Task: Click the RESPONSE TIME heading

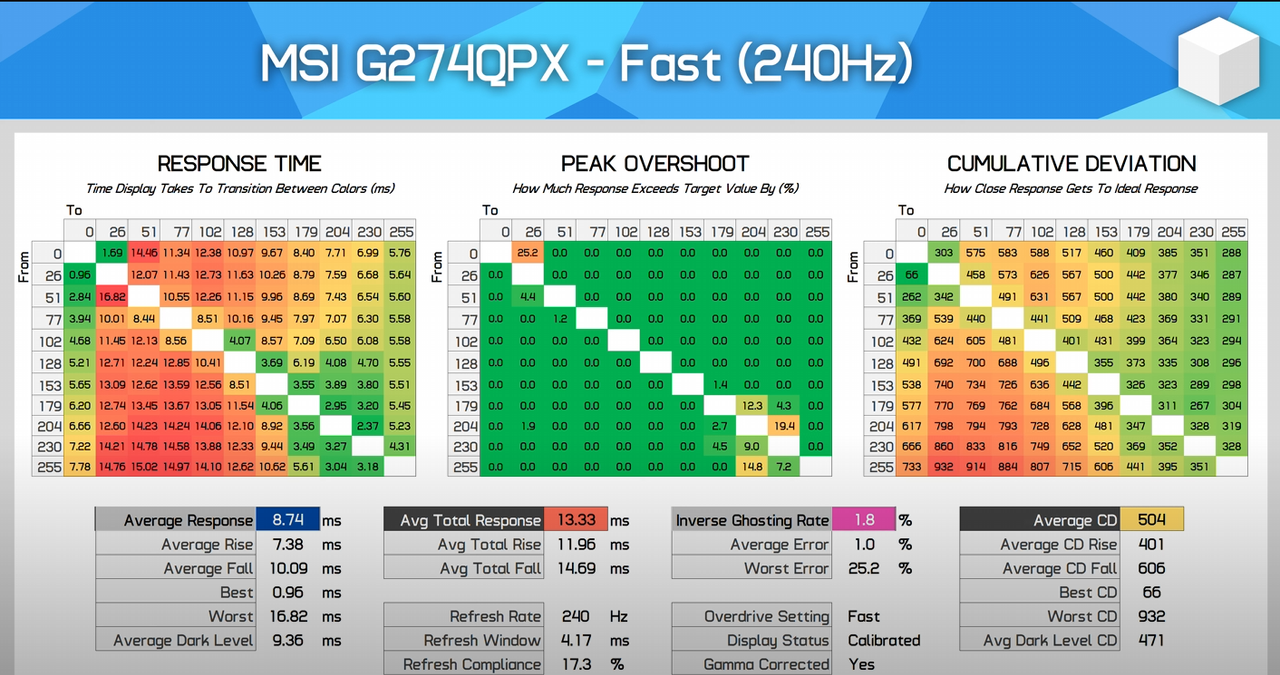Action: pyautogui.click(x=240, y=164)
